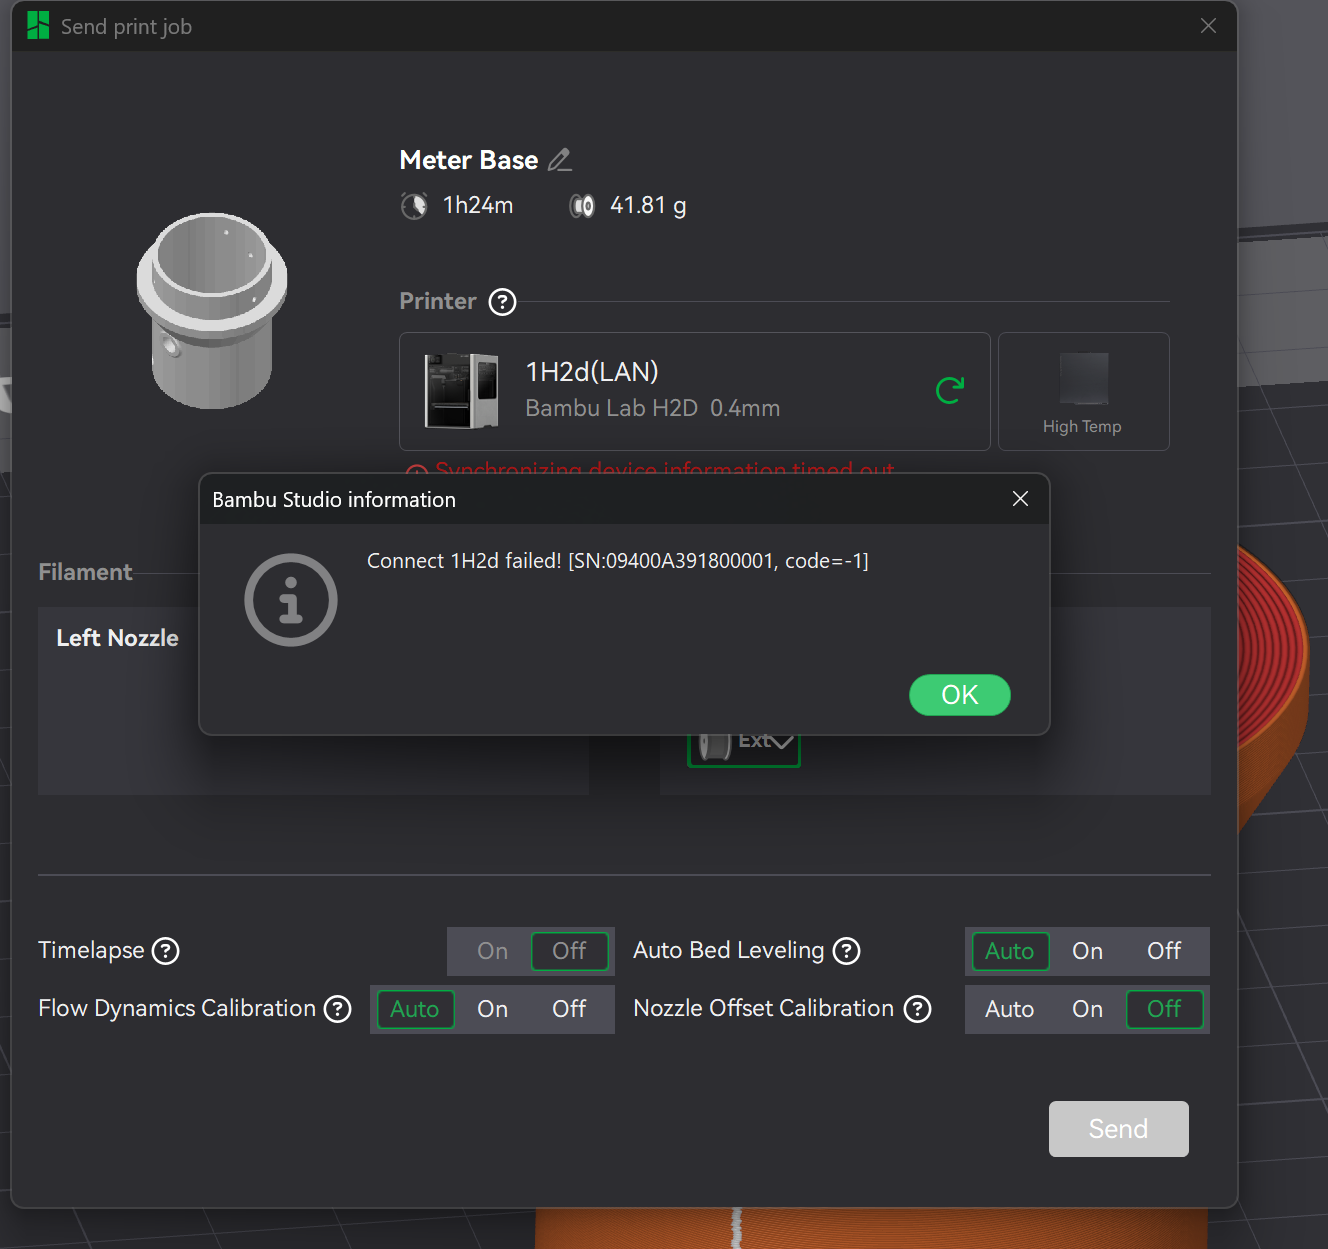The image size is (1328, 1249).
Task: Open the Nozzle Offset Calibration help icon
Action: click(917, 1009)
